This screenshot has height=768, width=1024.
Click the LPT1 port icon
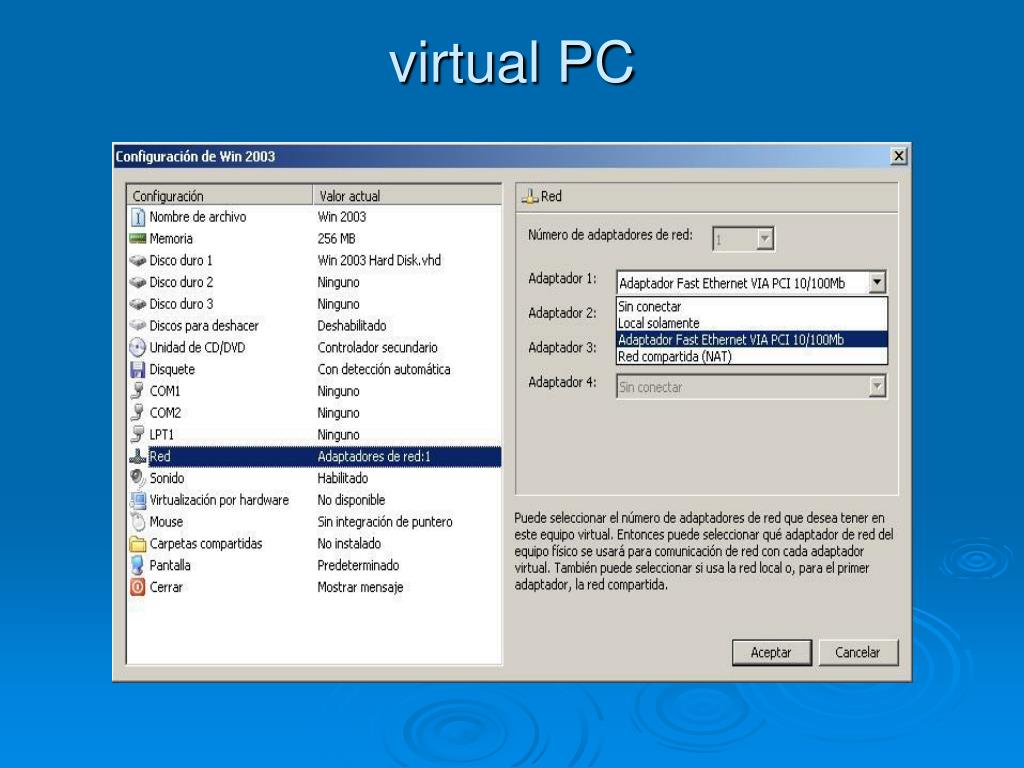coord(138,434)
